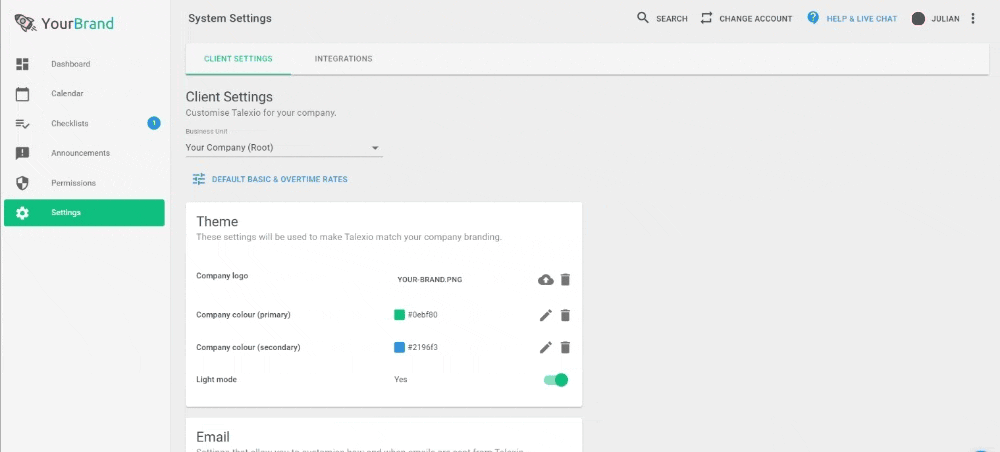Click the #0ebf80 colour value

423,315
